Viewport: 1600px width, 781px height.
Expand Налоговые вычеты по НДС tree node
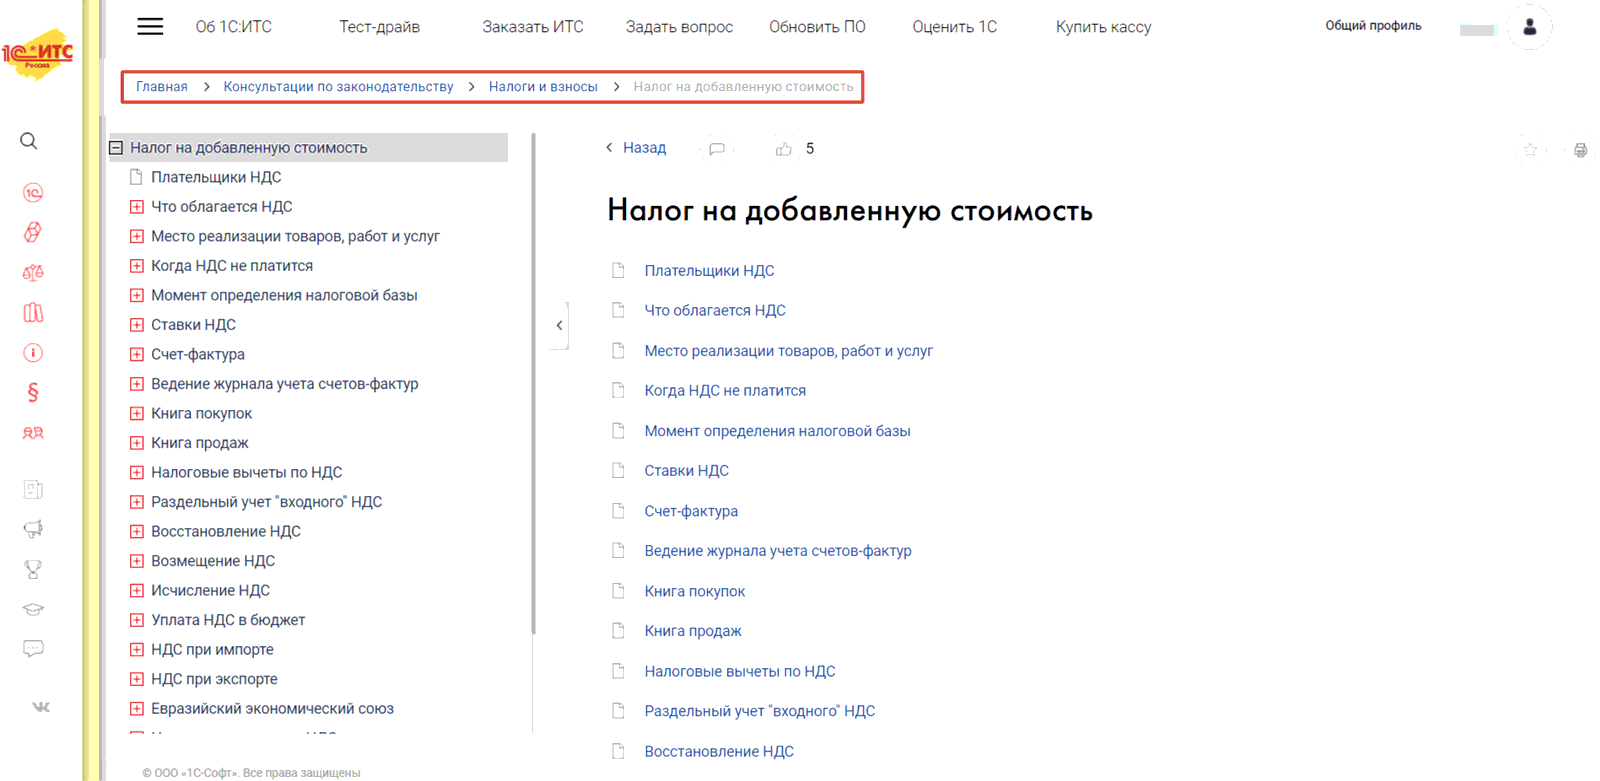[137, 473]
